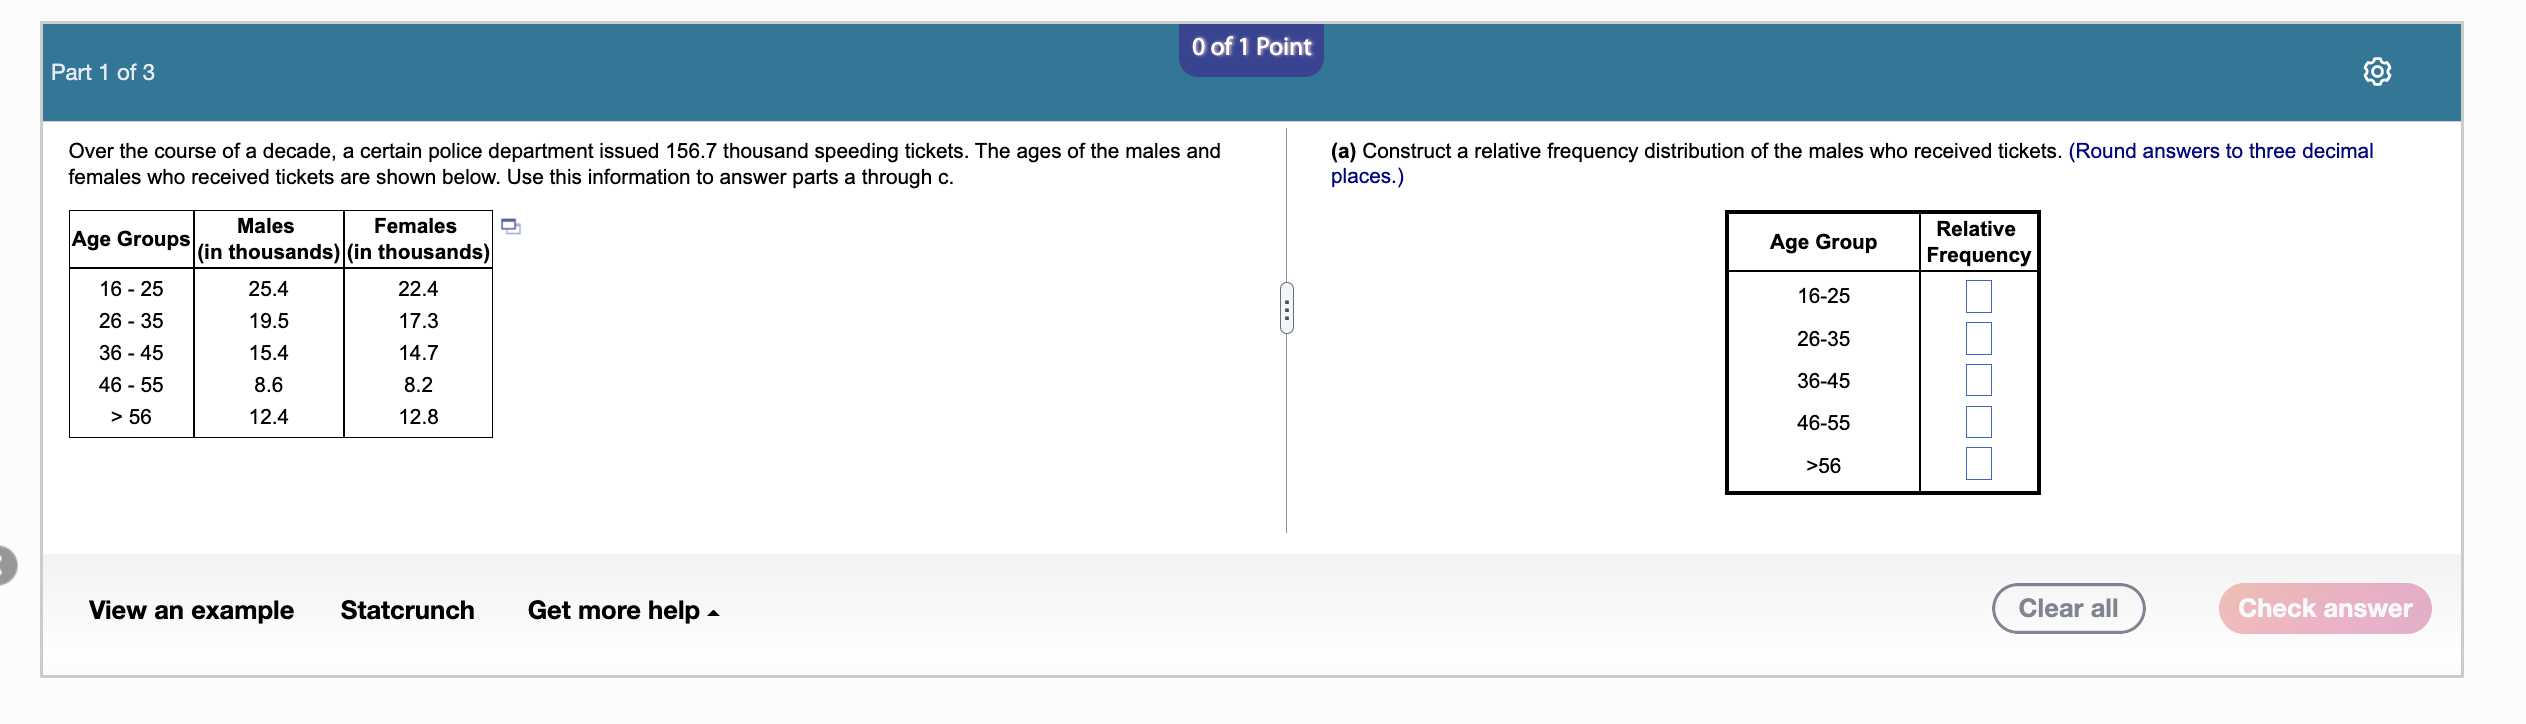Click the relative frequency box for 16-25
Image resolution: width=2526 pixels, height=724 pixels.
[x=1978, y=295]
